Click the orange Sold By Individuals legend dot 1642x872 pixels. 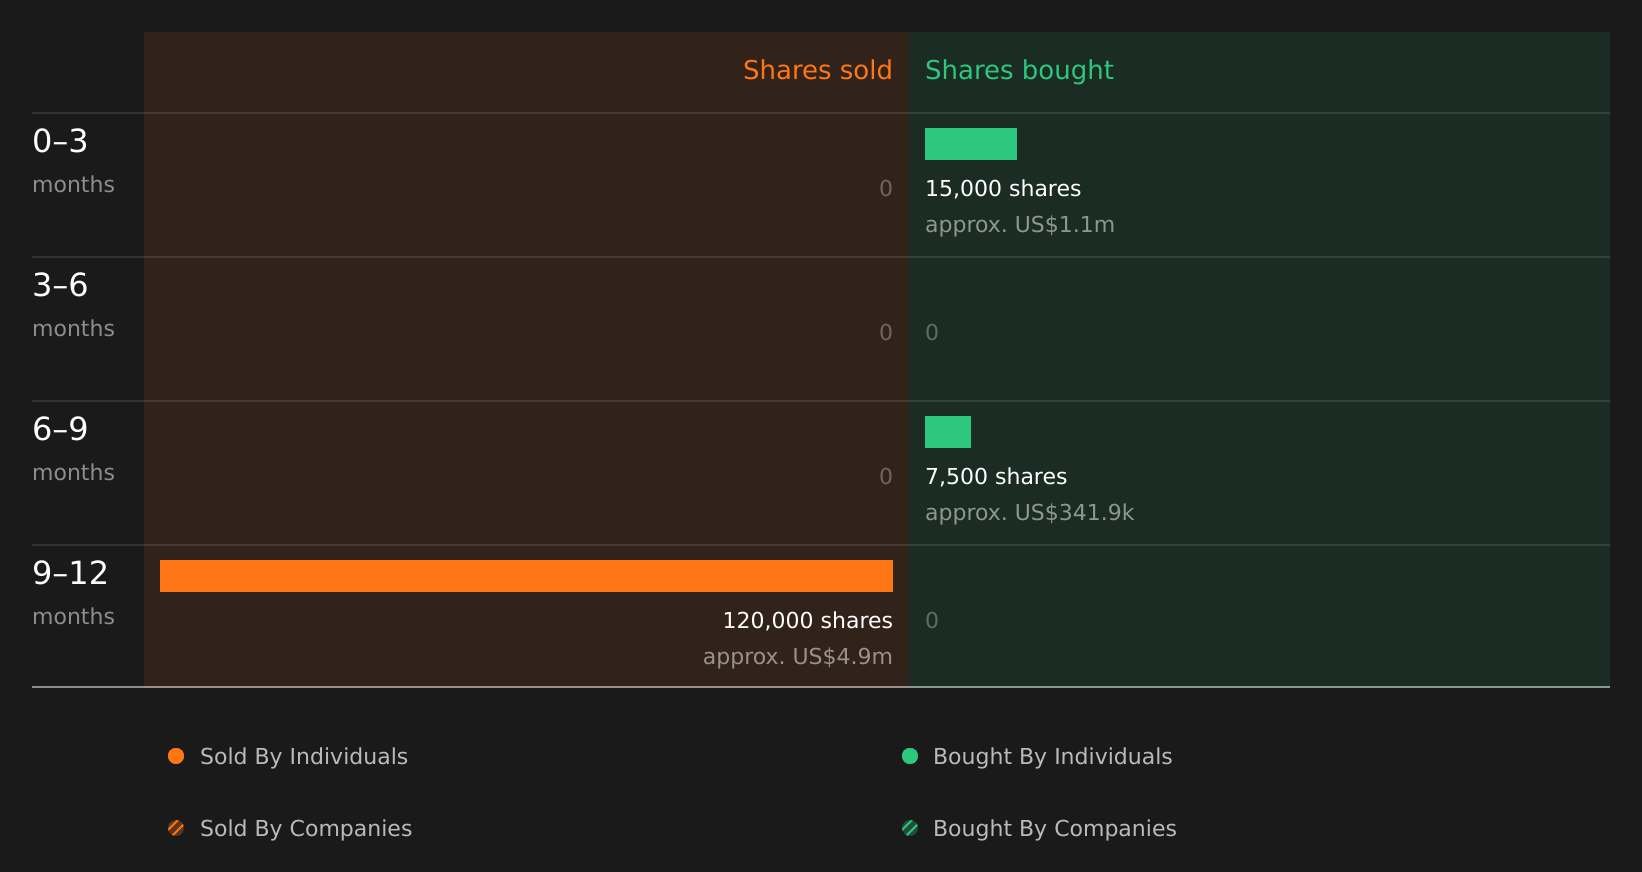click(x=176, y=756)
